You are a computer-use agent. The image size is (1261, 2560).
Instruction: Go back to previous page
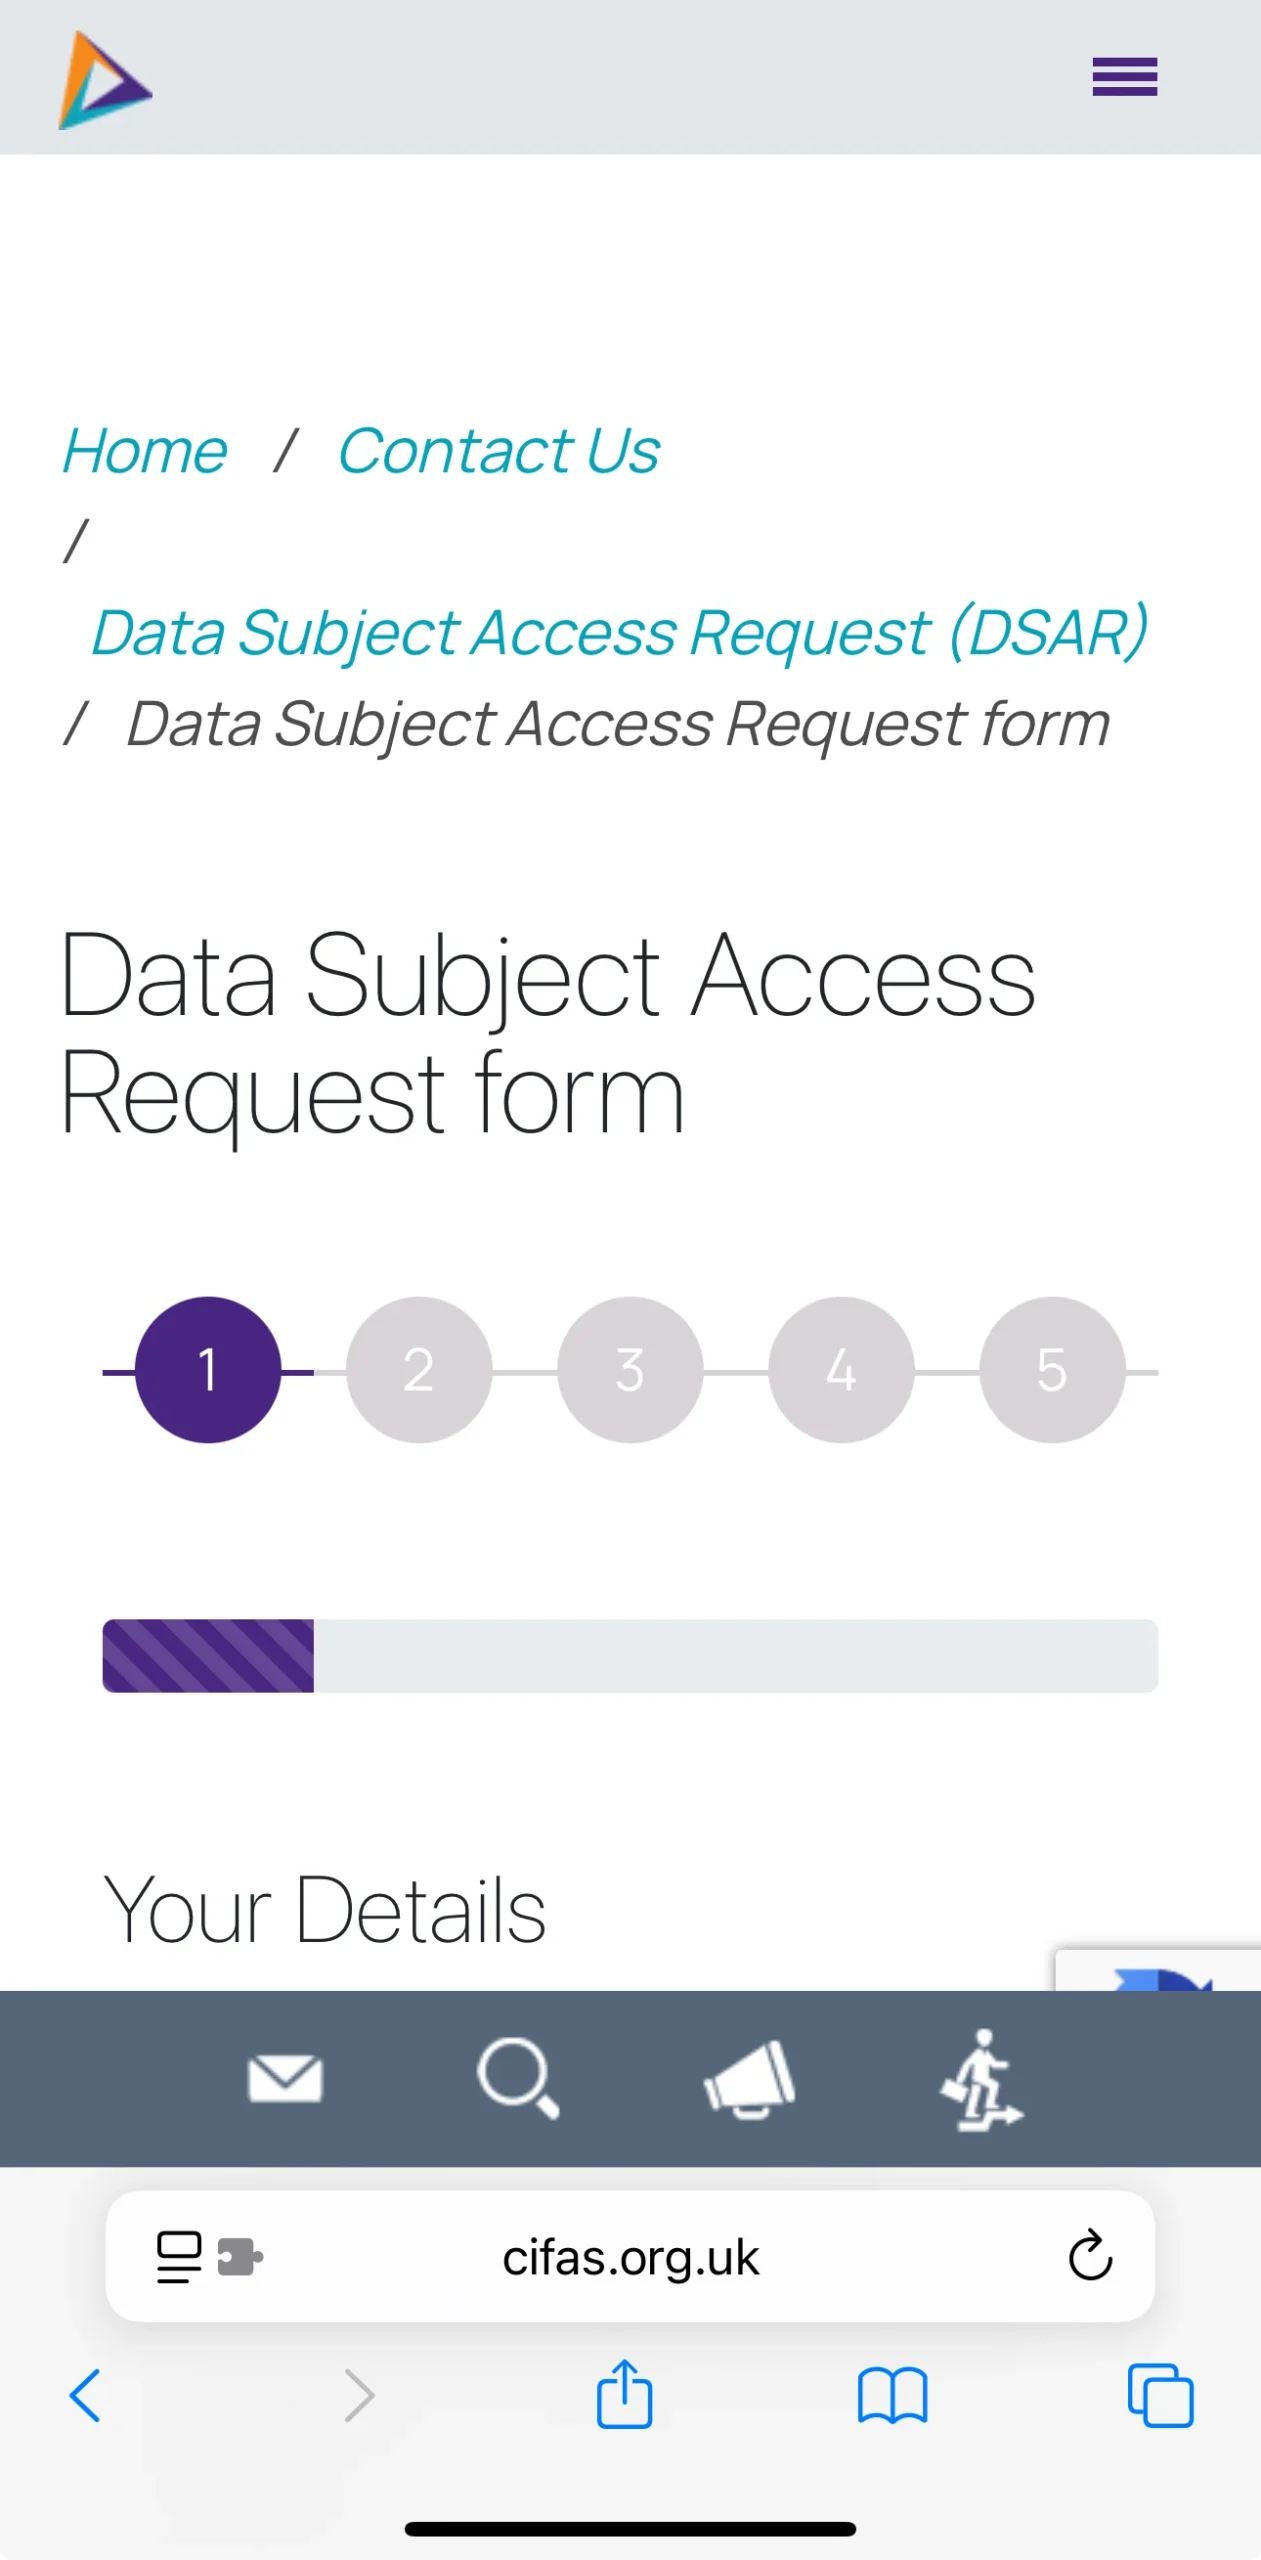coord(85,2394)
